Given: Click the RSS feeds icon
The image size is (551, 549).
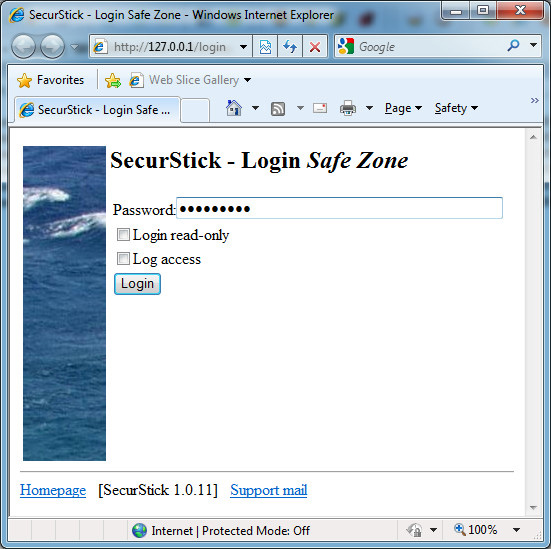Looking at the screenshot, I should click(x=278, y=109).
